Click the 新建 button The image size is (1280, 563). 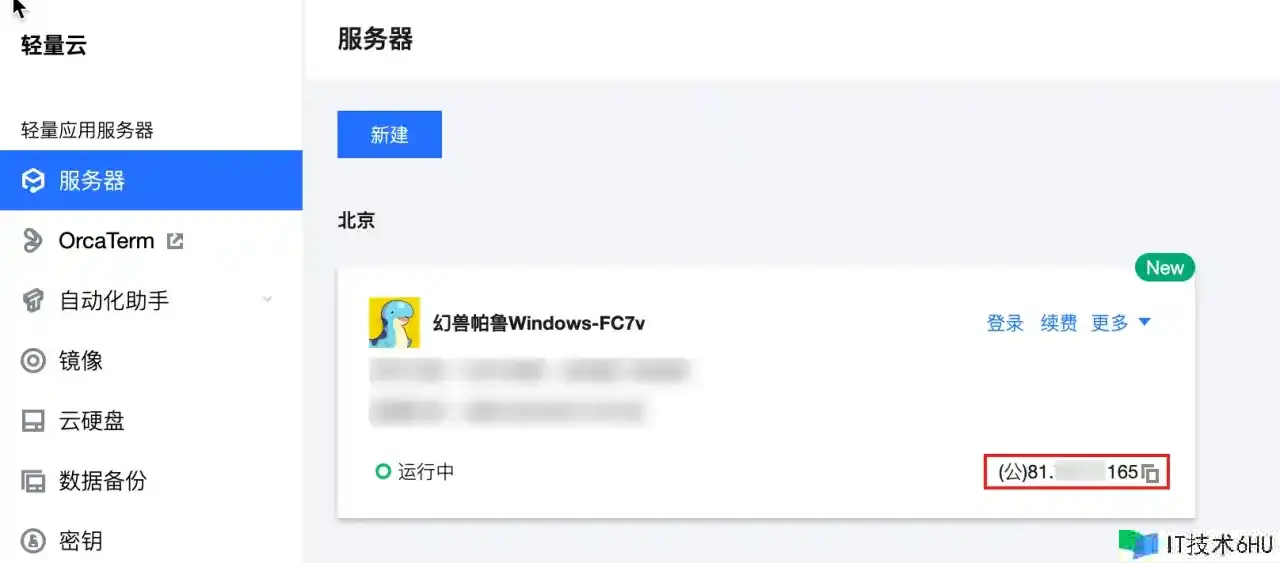click(389, 135)
